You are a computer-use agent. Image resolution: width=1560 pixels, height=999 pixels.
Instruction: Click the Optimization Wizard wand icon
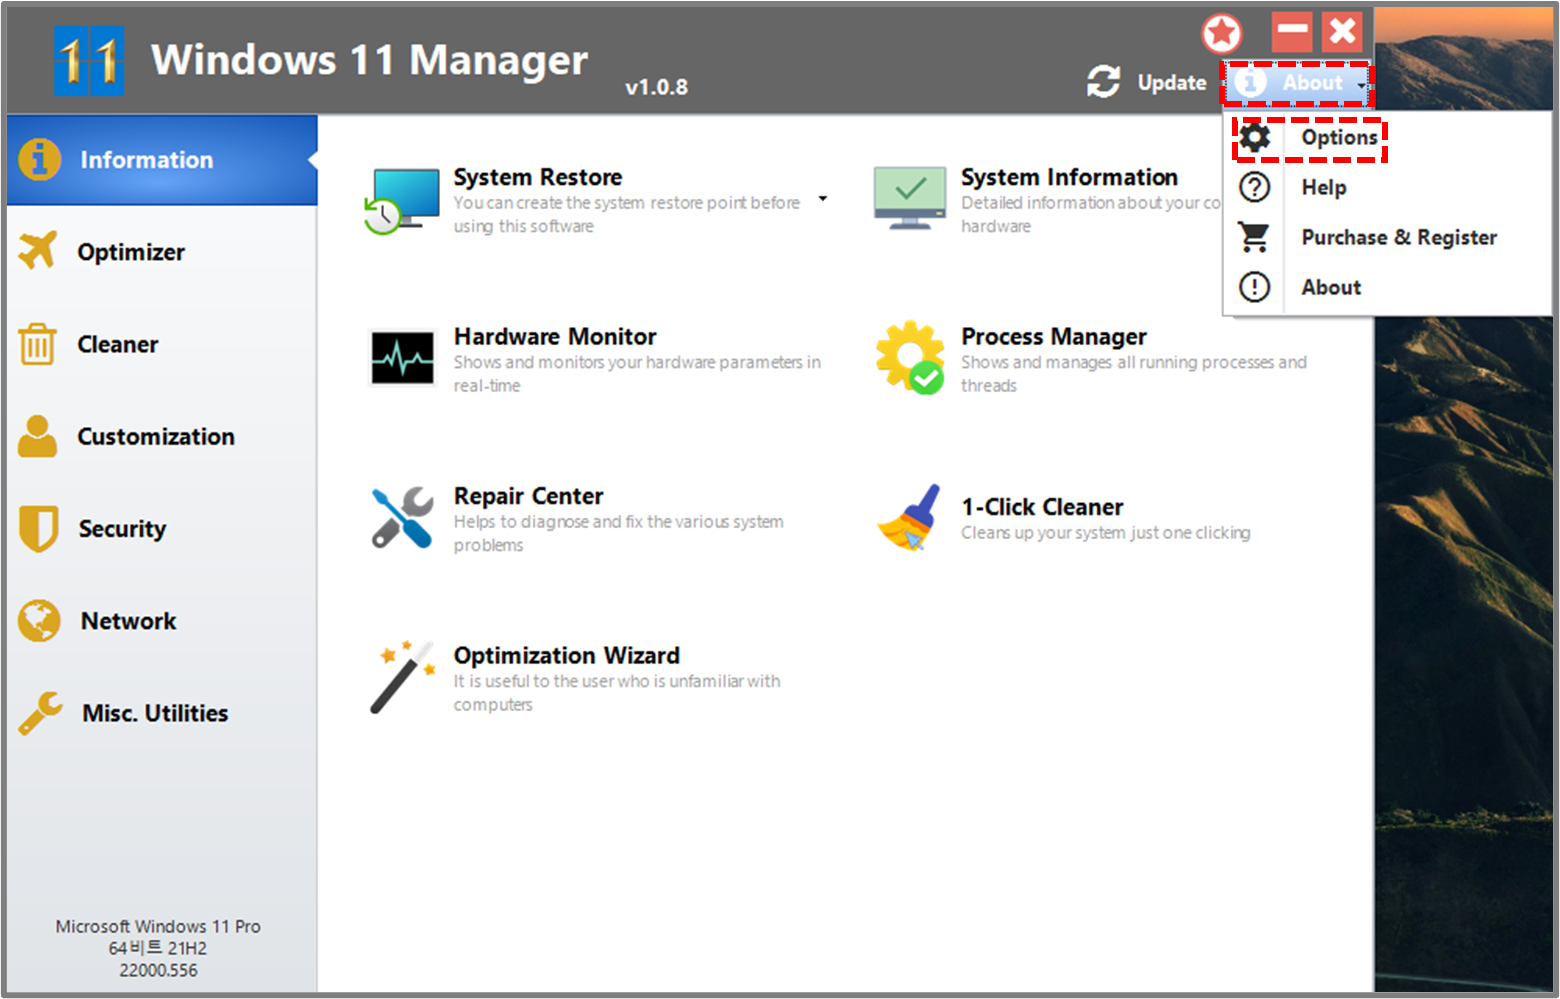(402, 677)
